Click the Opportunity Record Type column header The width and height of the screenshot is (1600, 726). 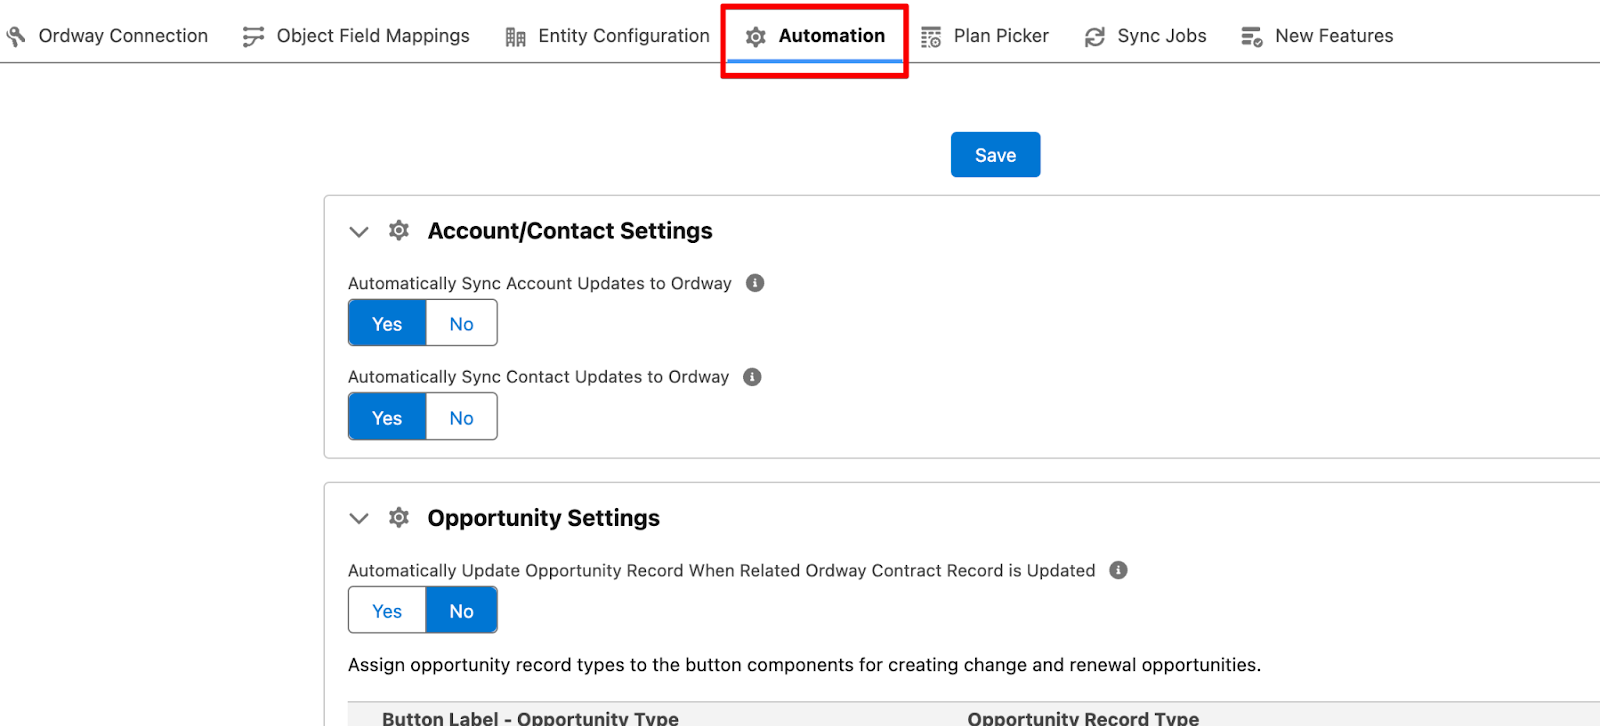click(1083, 718)
